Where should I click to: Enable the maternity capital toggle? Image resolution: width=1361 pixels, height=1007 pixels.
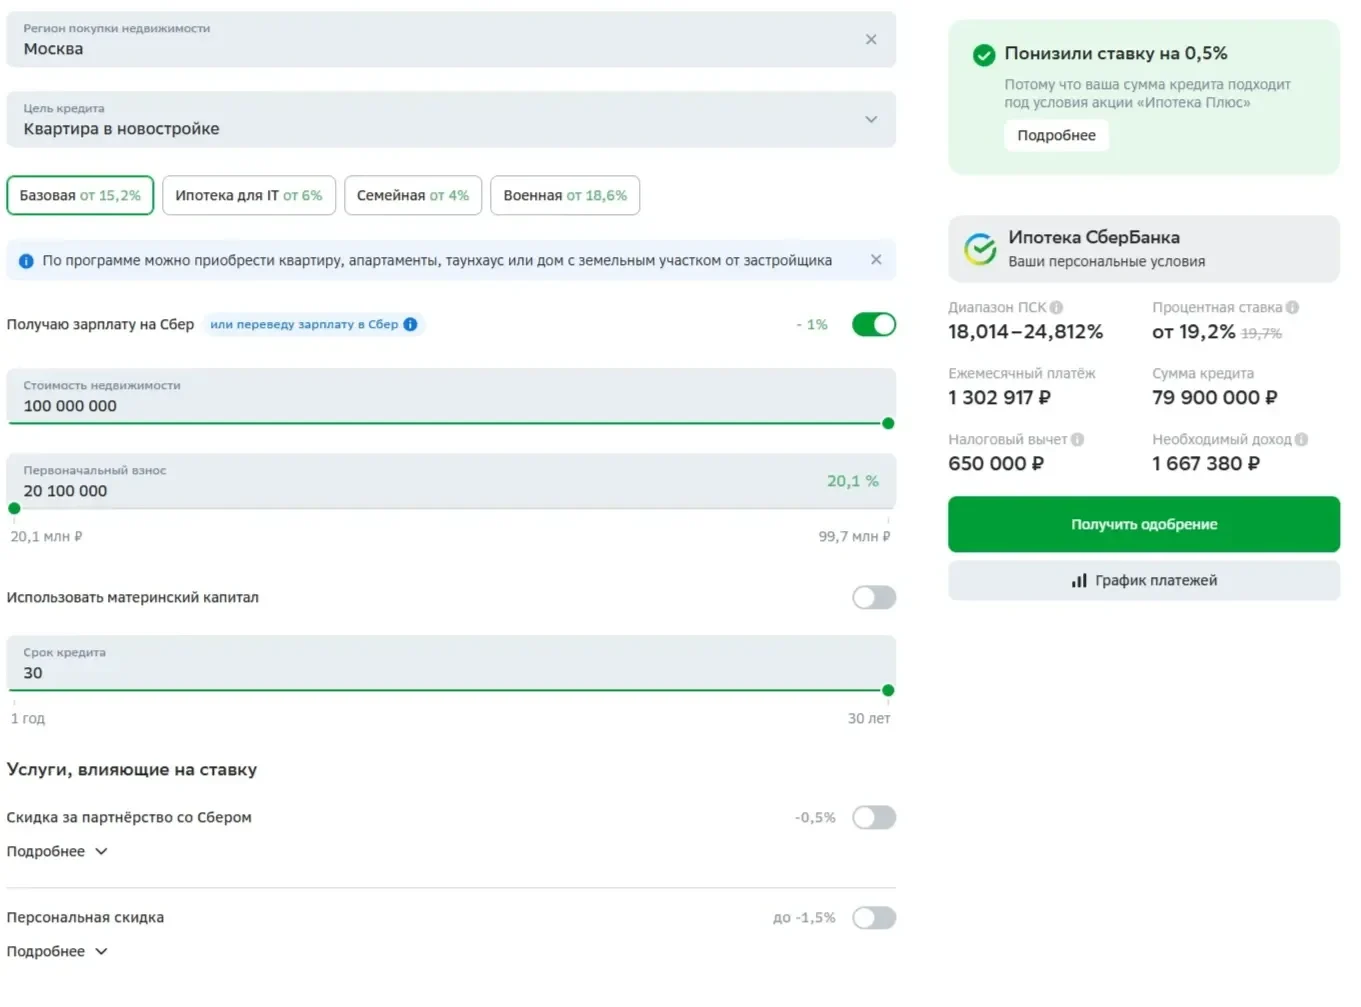tap(874, 598)
